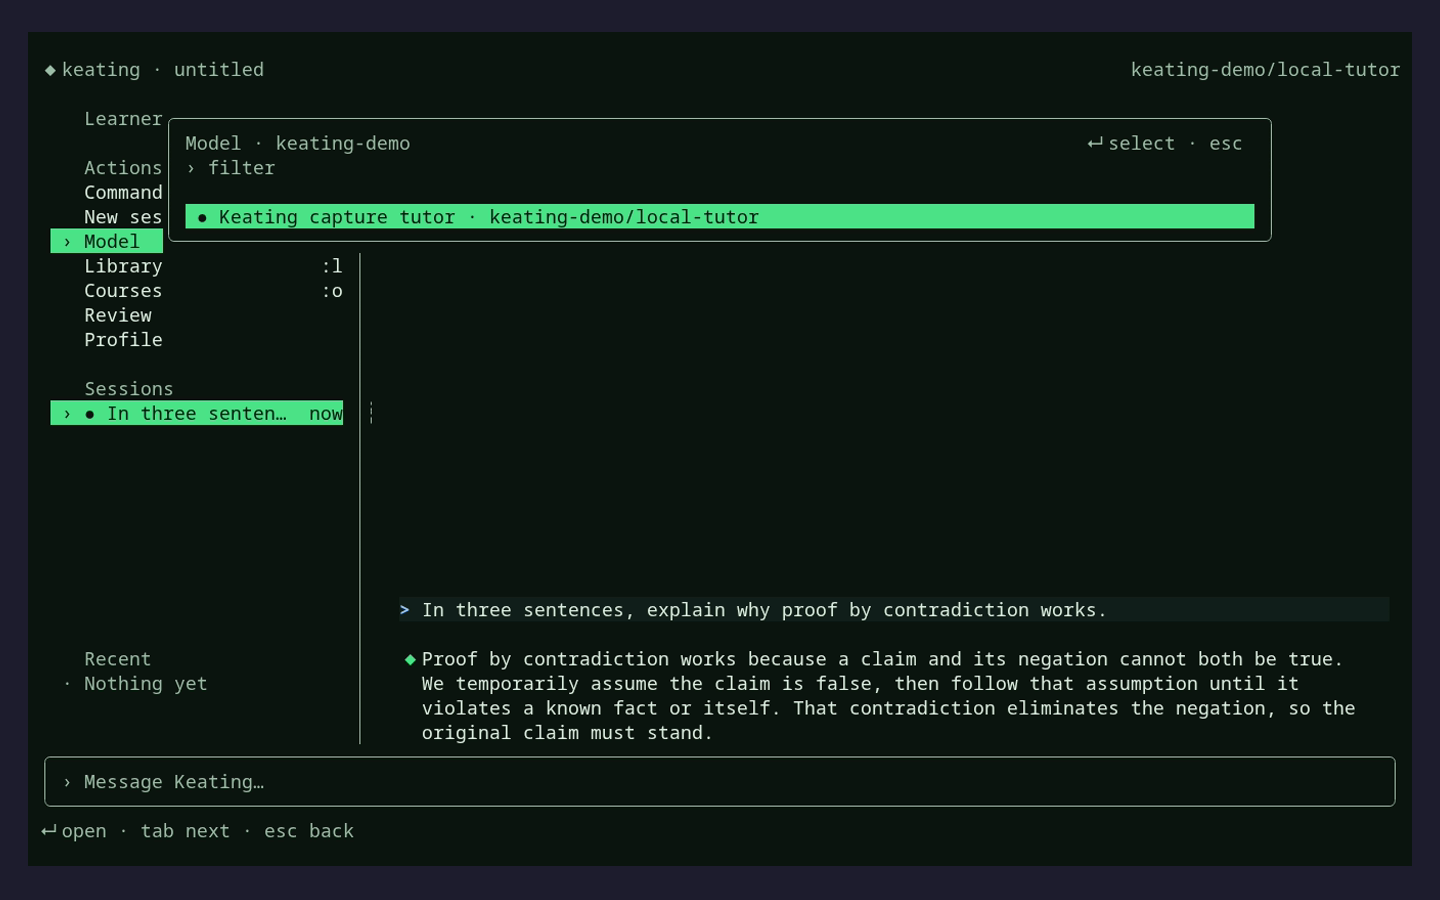Image resolution: width=1440 pixels, height=900 pixels.
Task: Click 'tab next' in the footer hints
Action: pyautogui.click(x=185, y=831)
